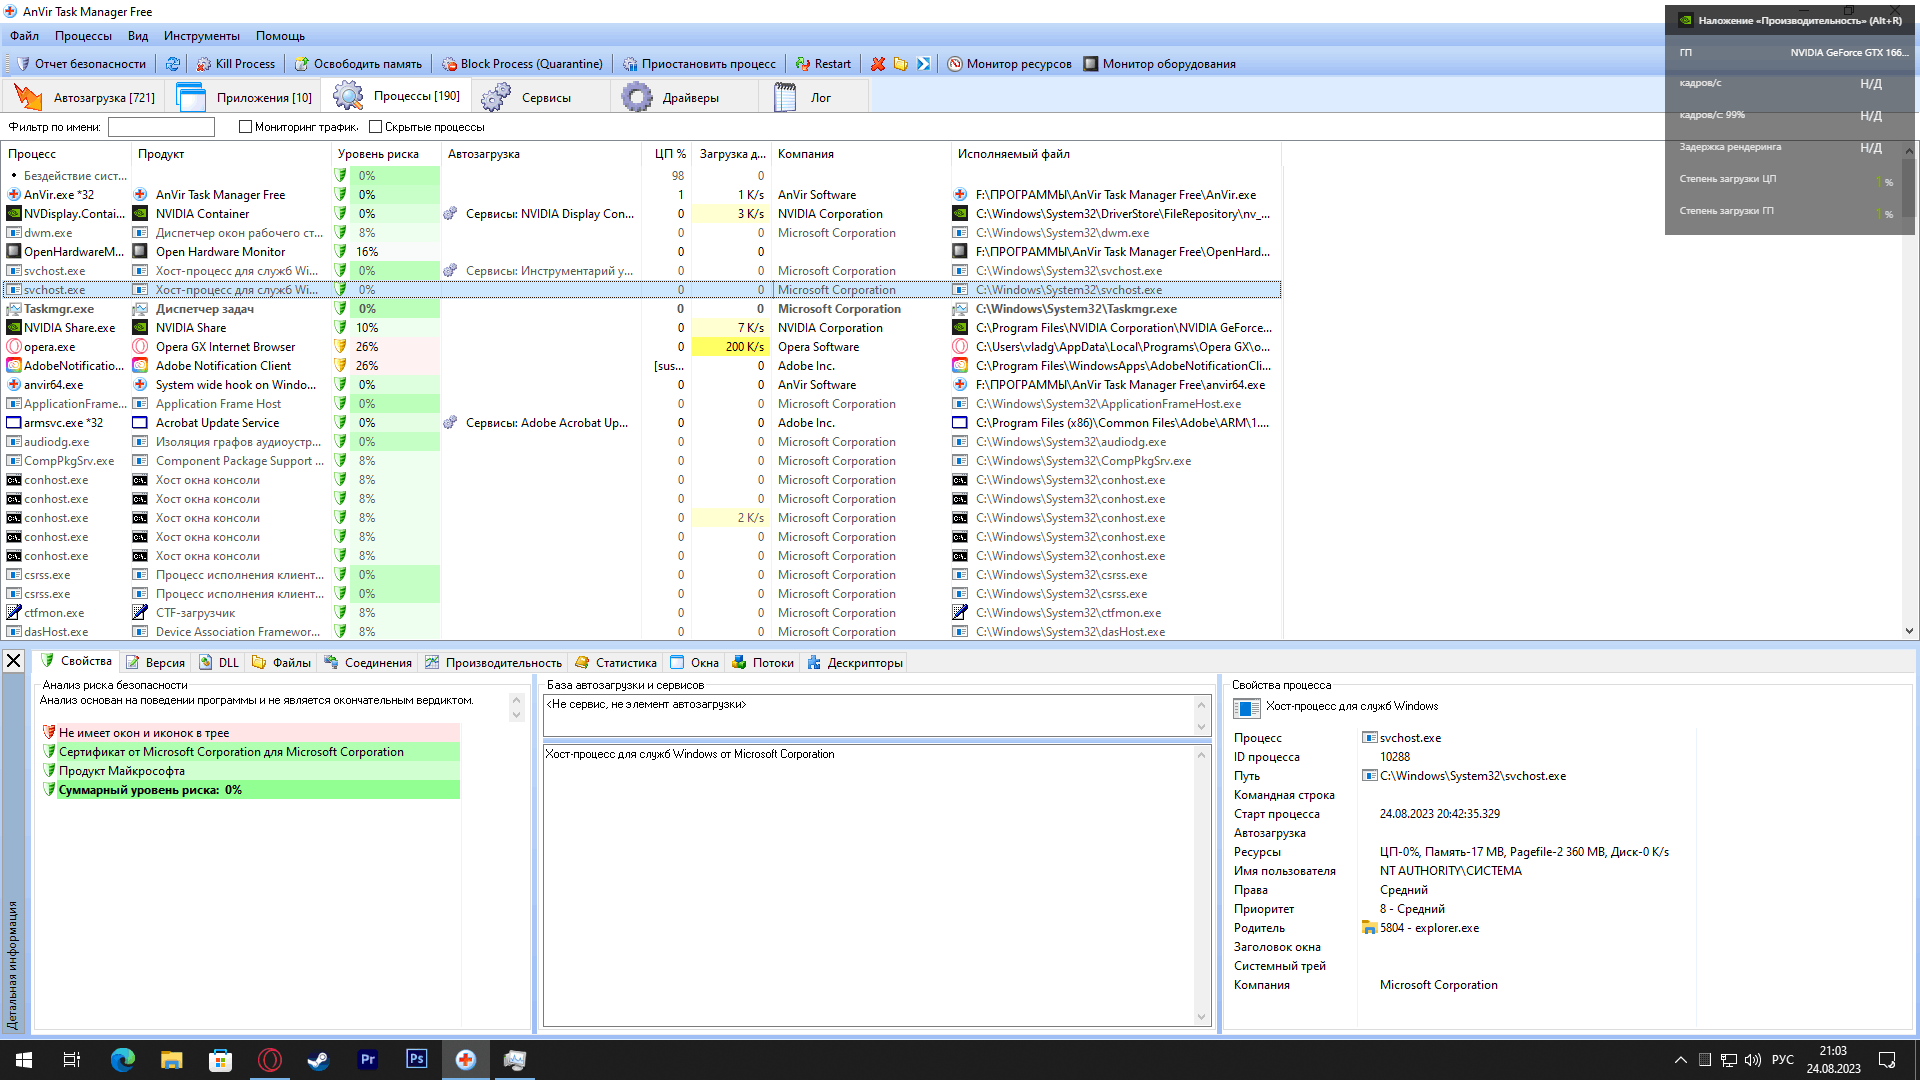Click Не имеет окон и иконок в трее row
This screenshot has width=1920, height=1080.
tap(250, 733)
